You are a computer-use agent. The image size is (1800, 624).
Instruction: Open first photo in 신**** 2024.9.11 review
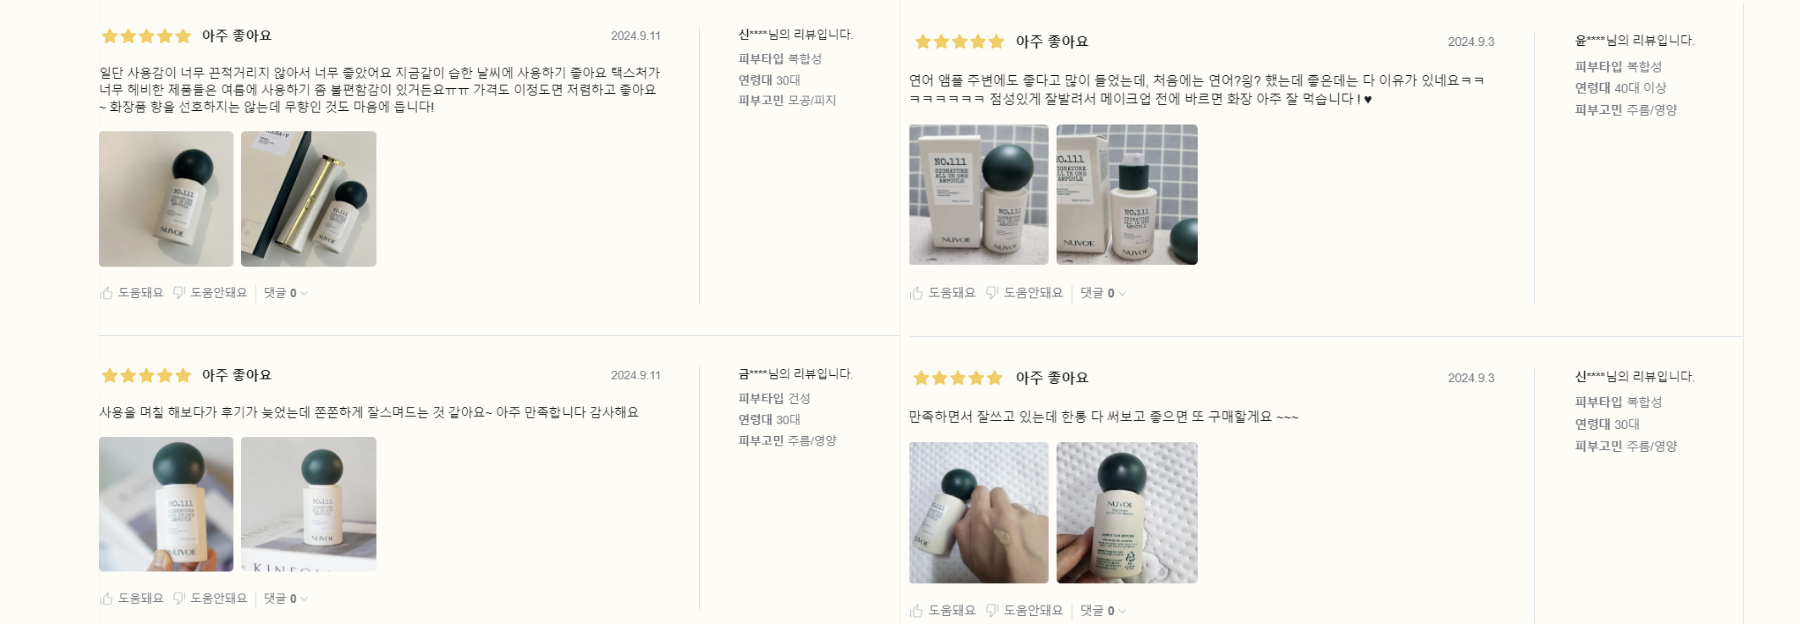pyautogui.click(x=166, y=199)
